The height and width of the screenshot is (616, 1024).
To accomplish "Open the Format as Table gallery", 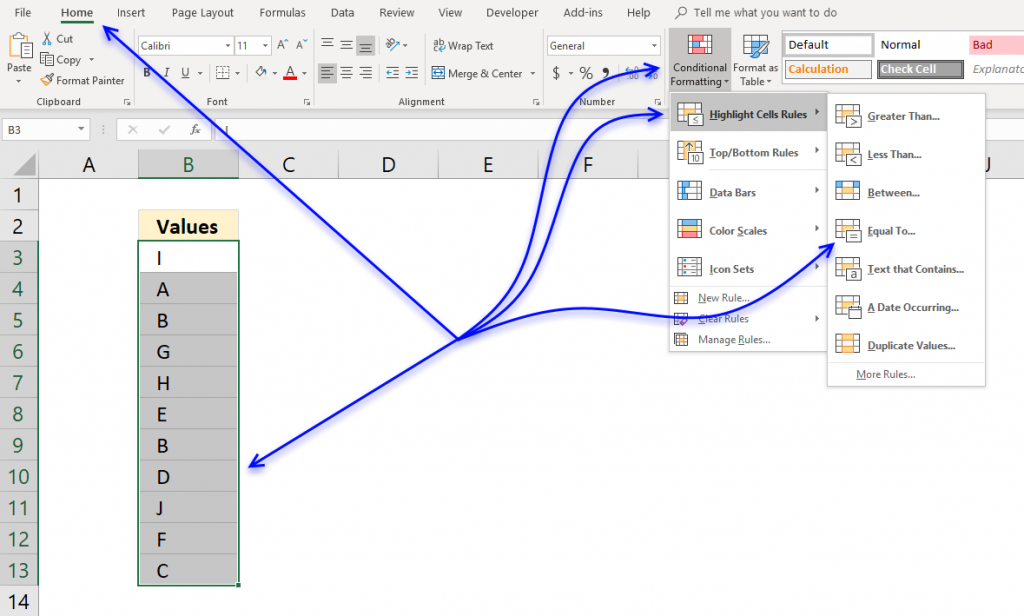I will pos(755,57).
